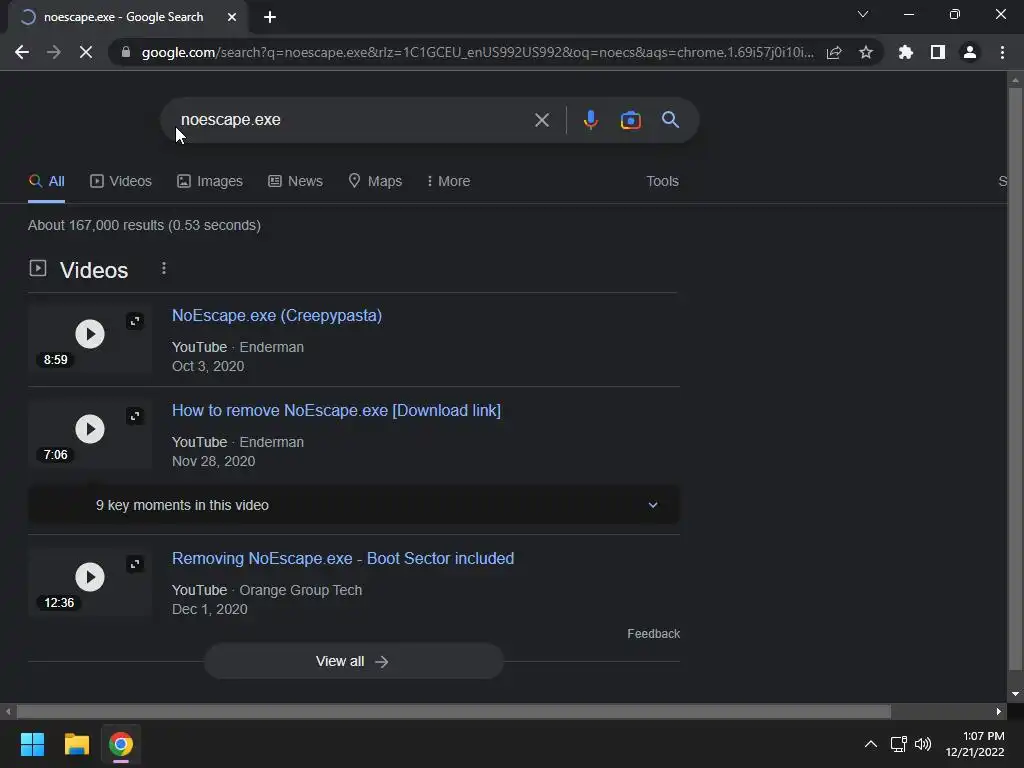Click the View all videos button

coord(353,661)
